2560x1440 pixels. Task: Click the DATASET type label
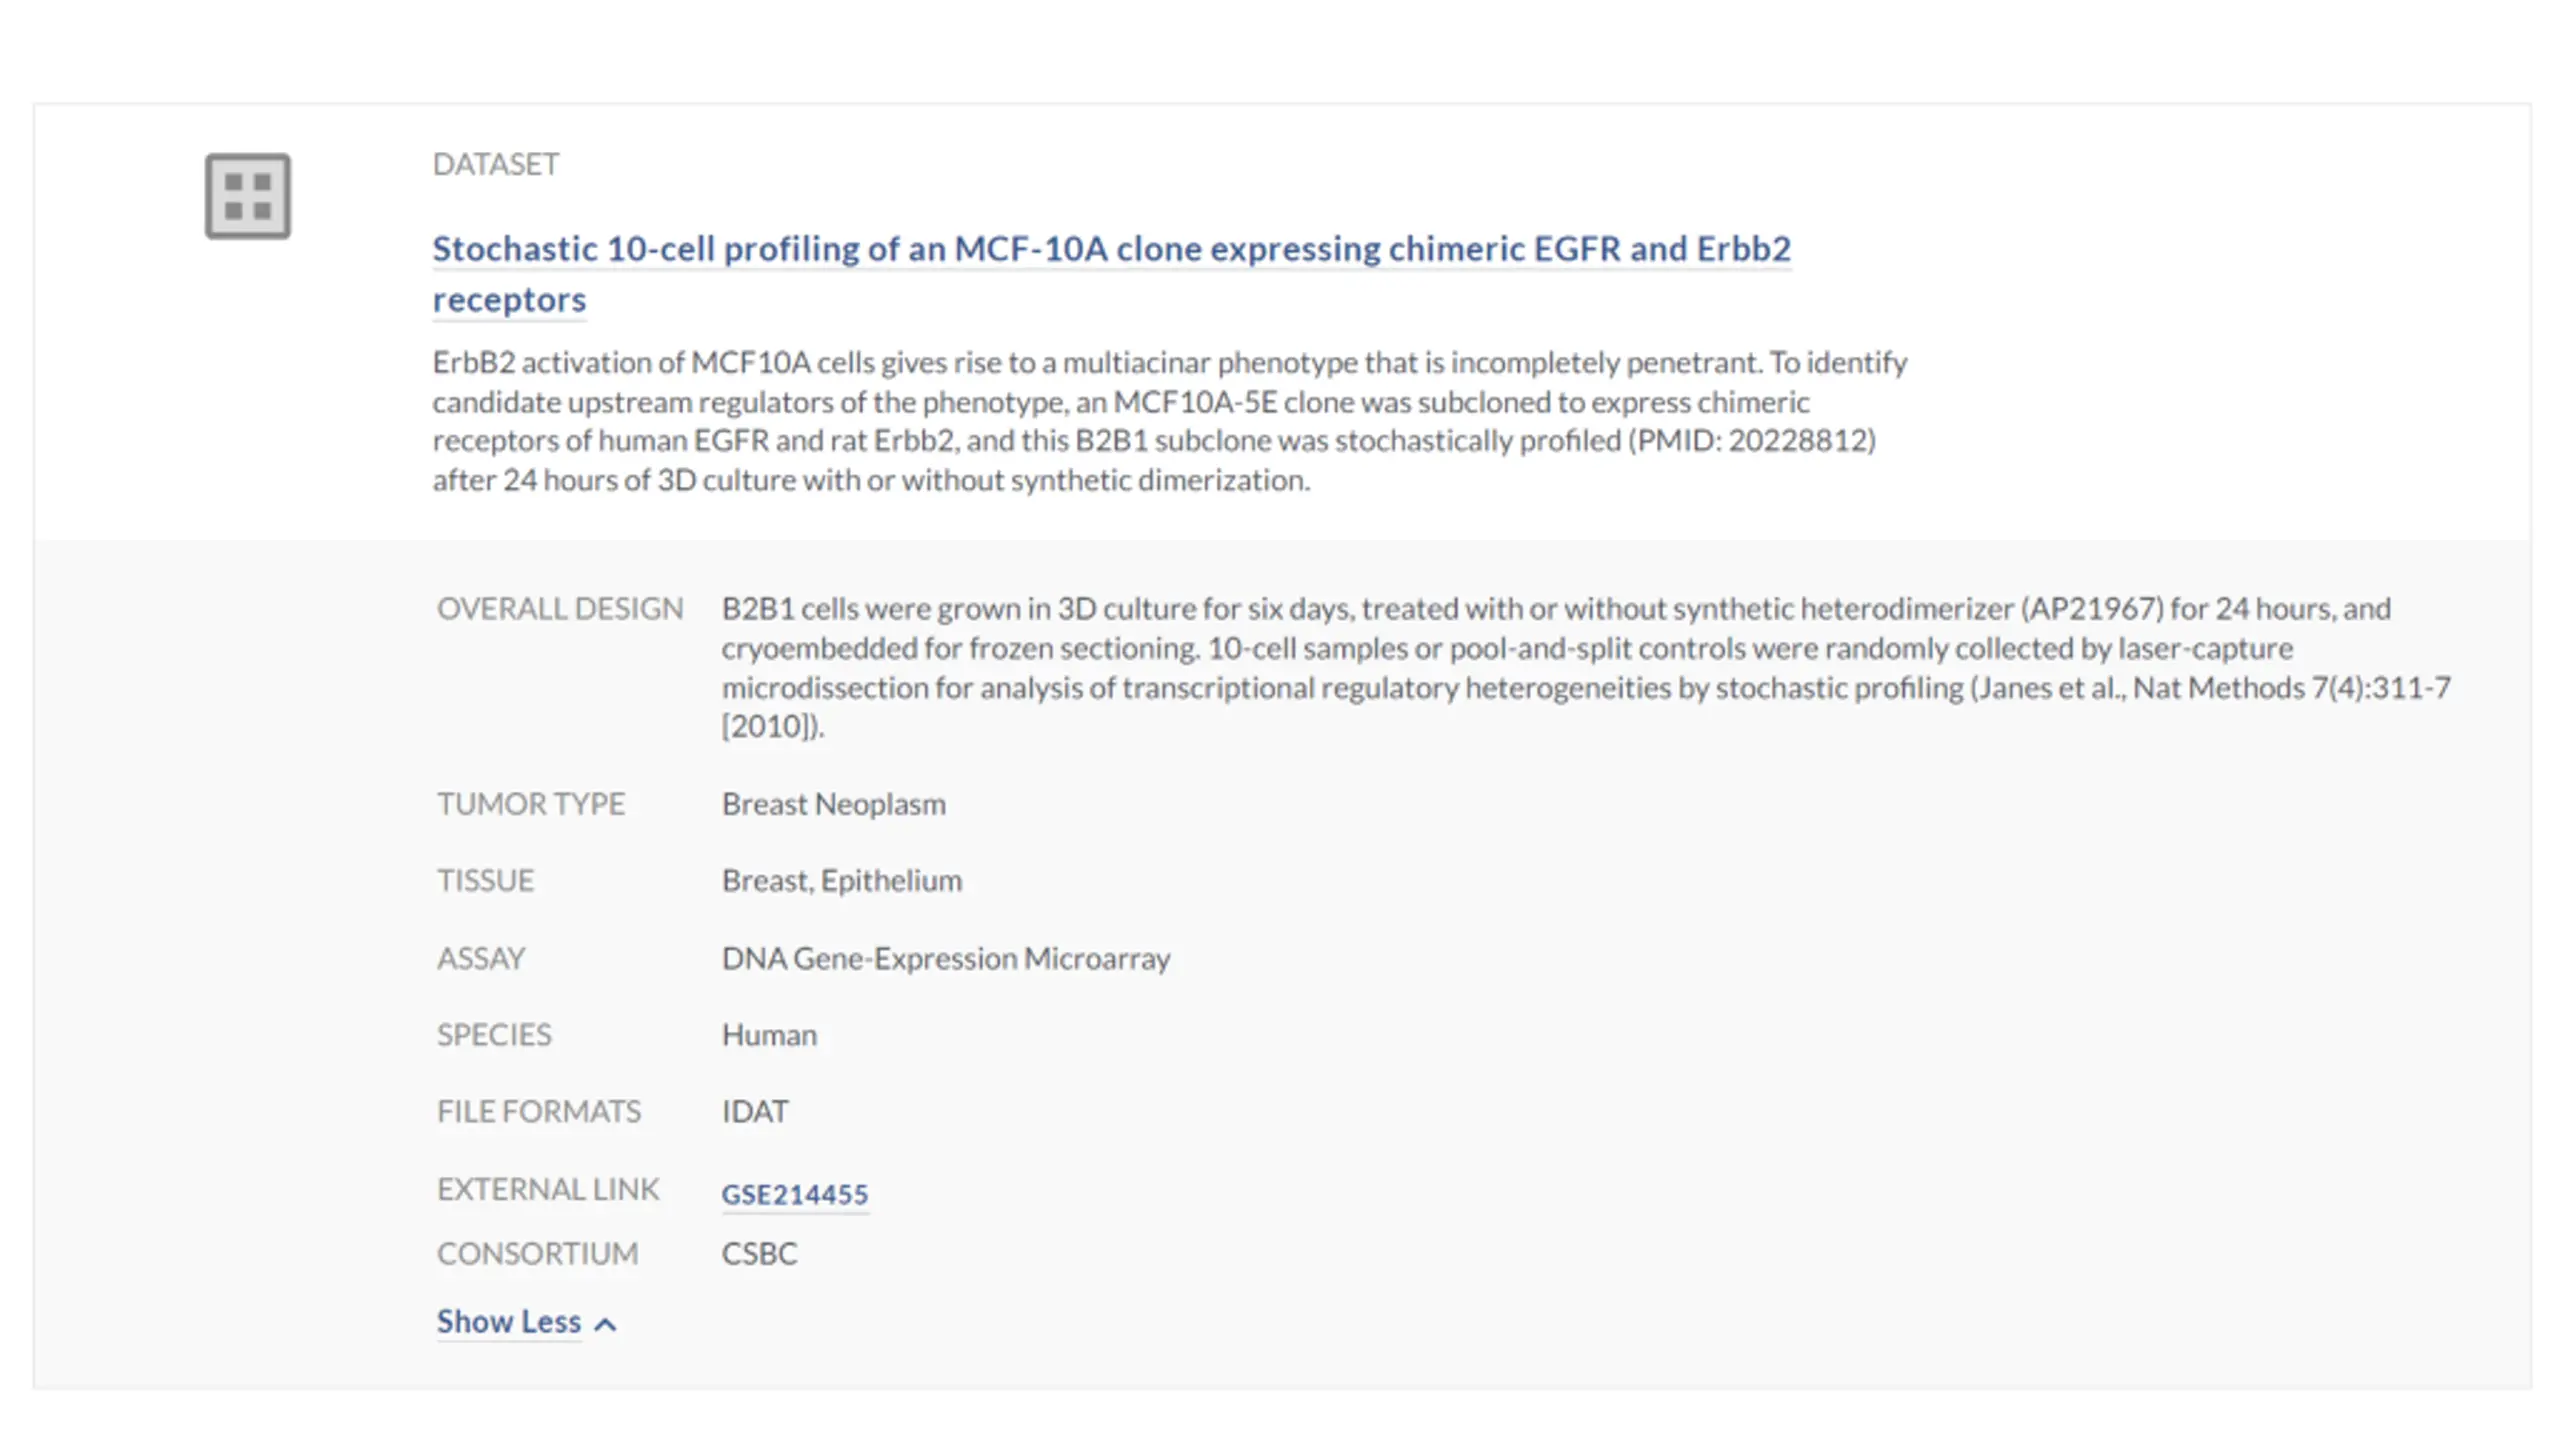[496, 164]
